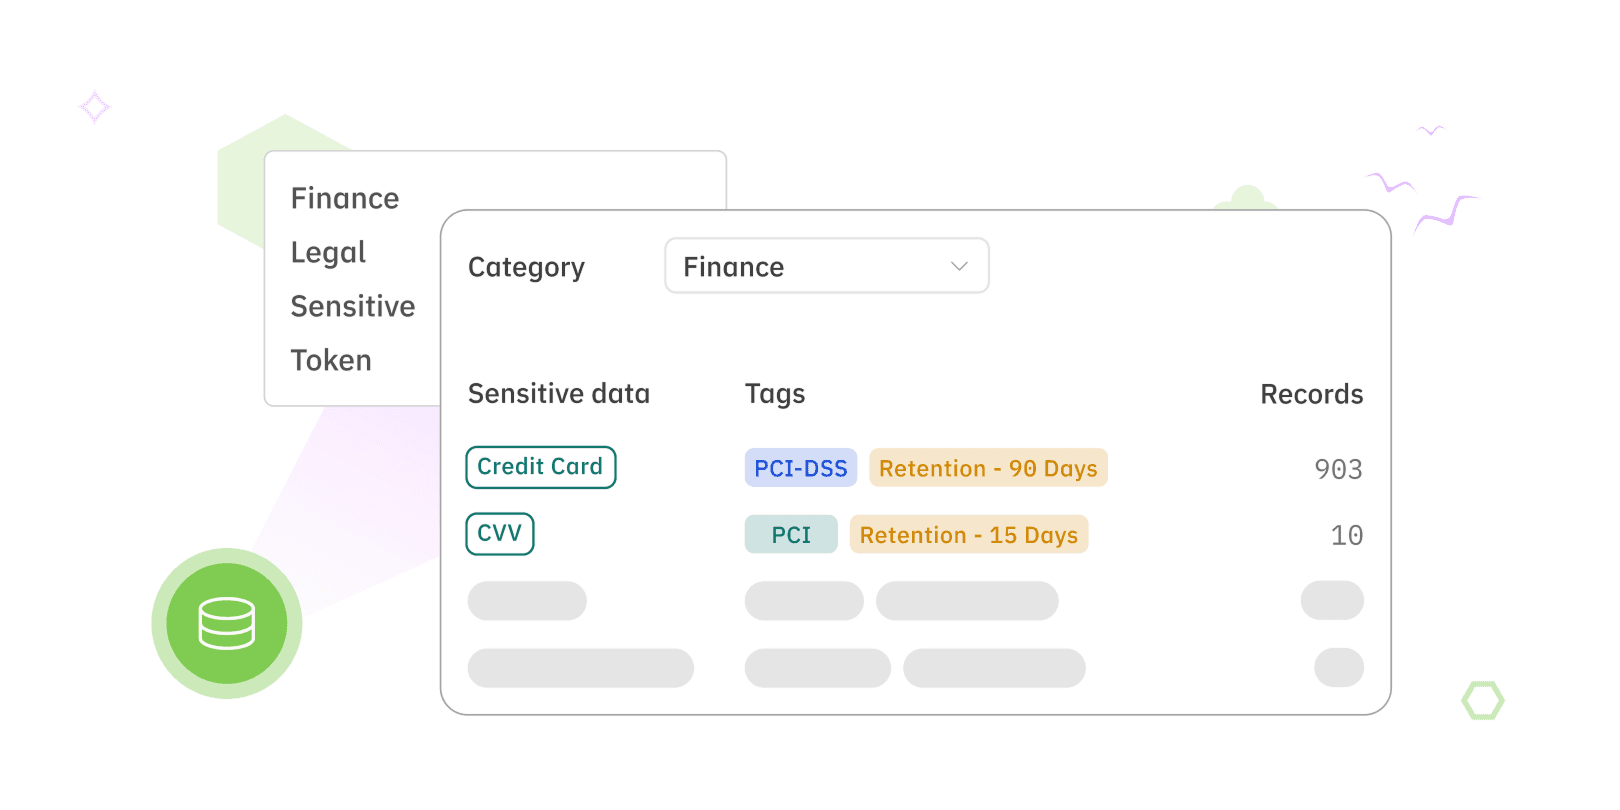Click the Tags column header
The image size is (1620, 810).
[775, 394]
